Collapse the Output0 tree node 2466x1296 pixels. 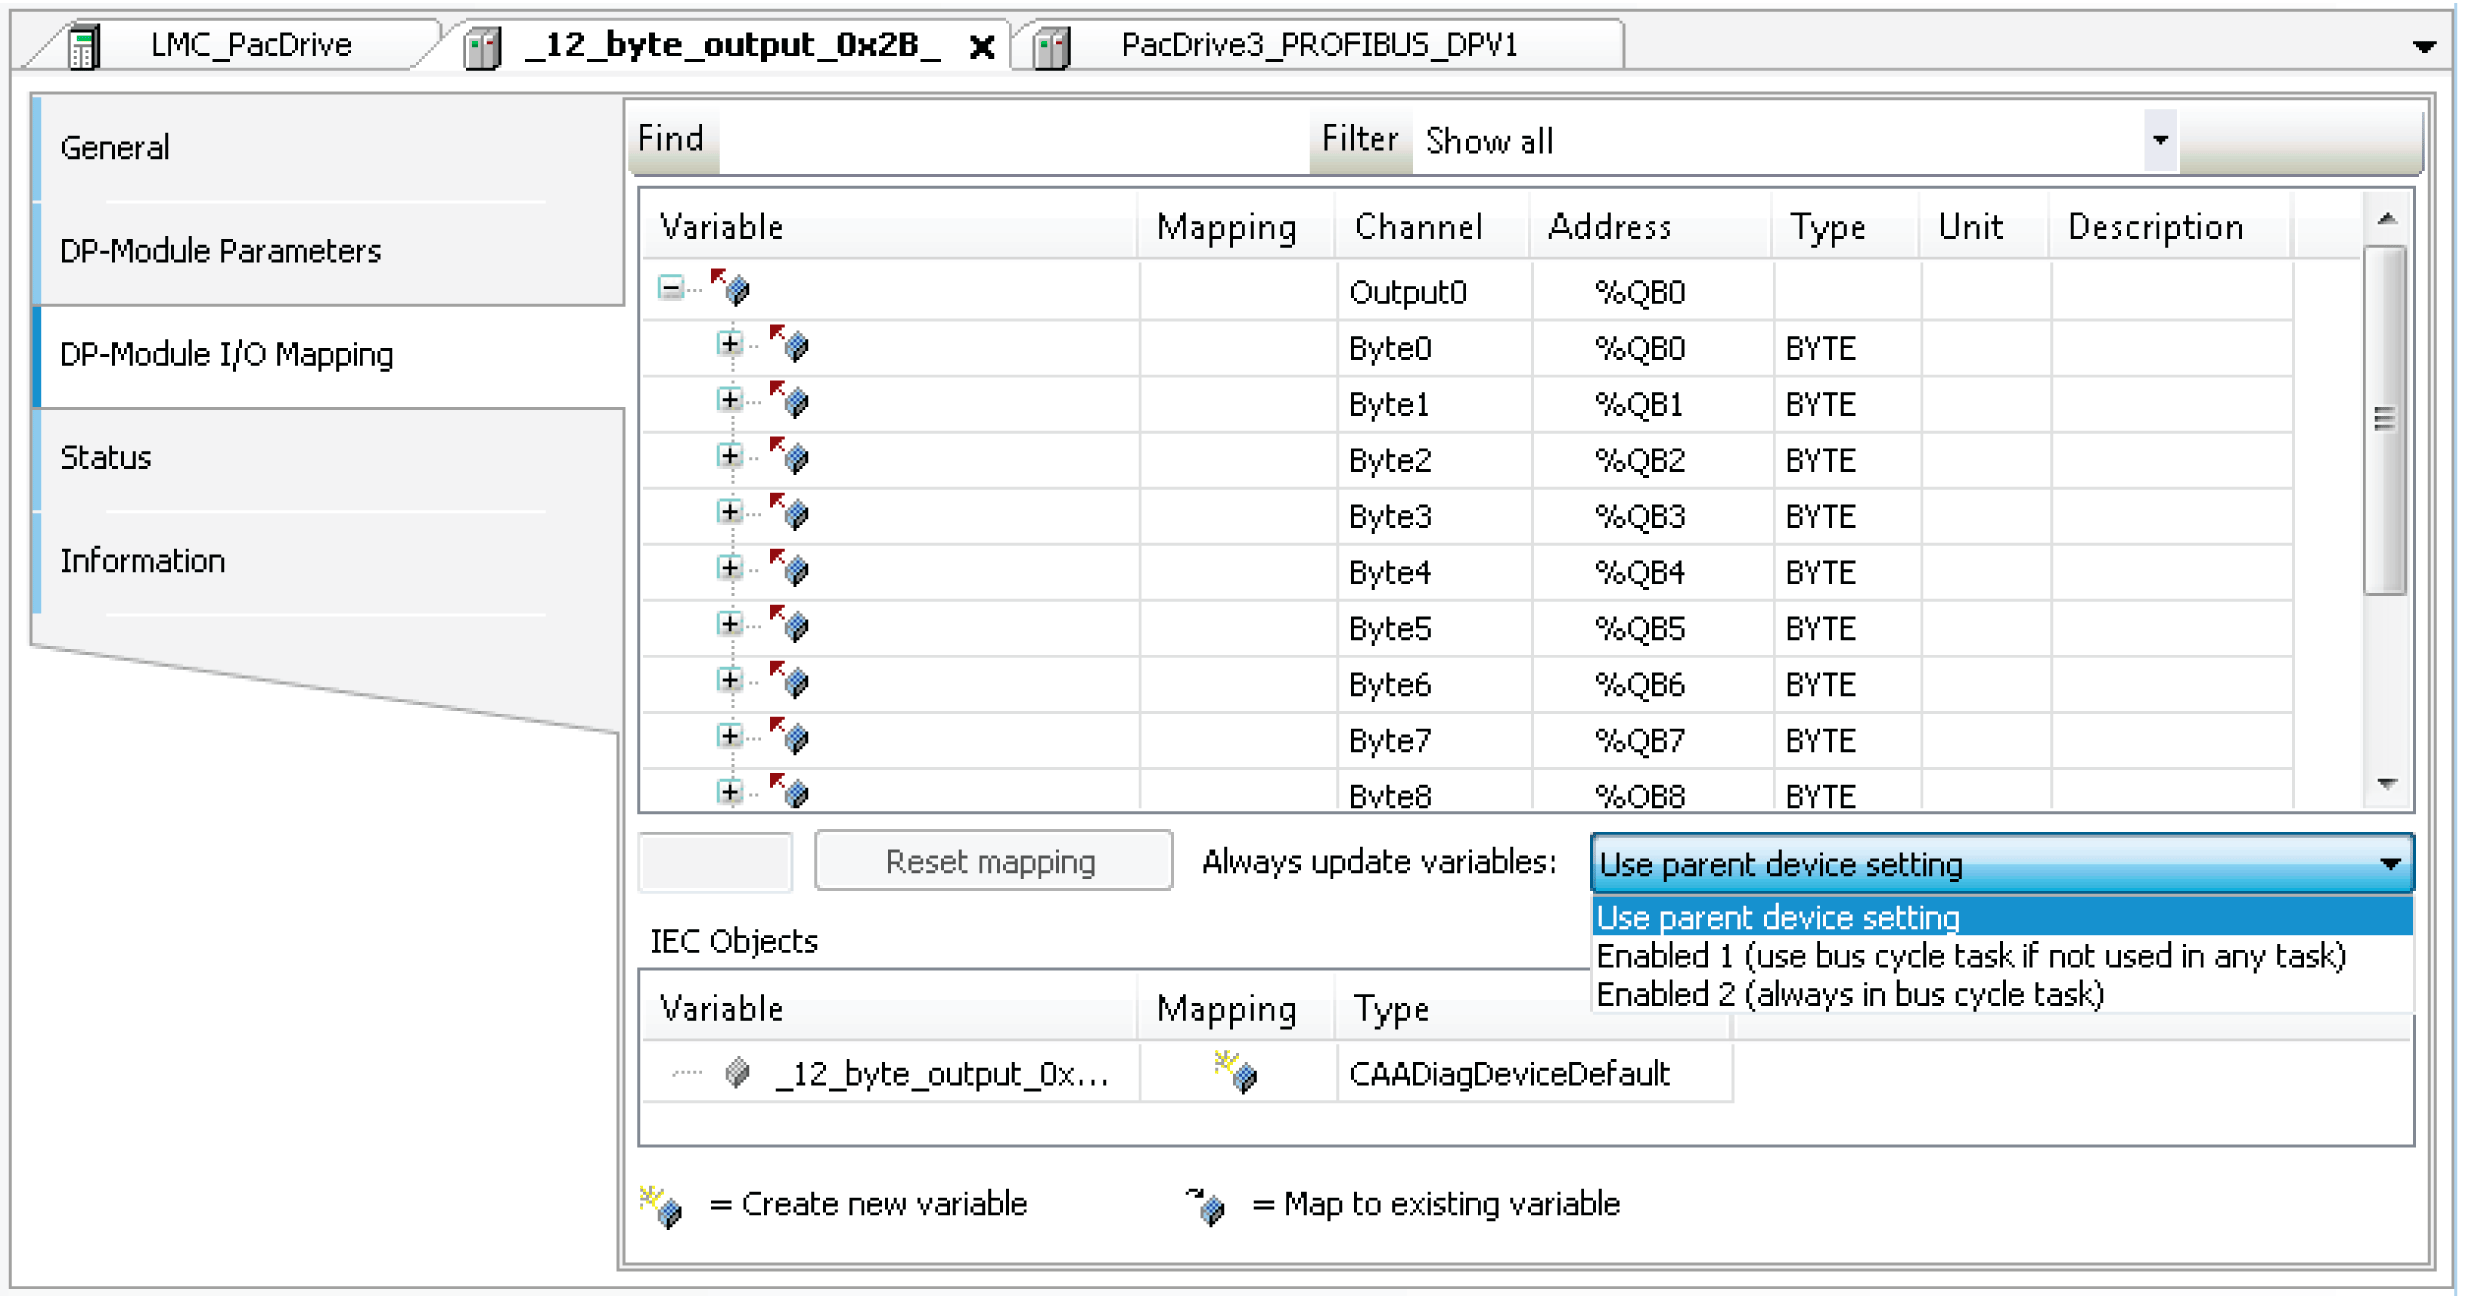671,289
